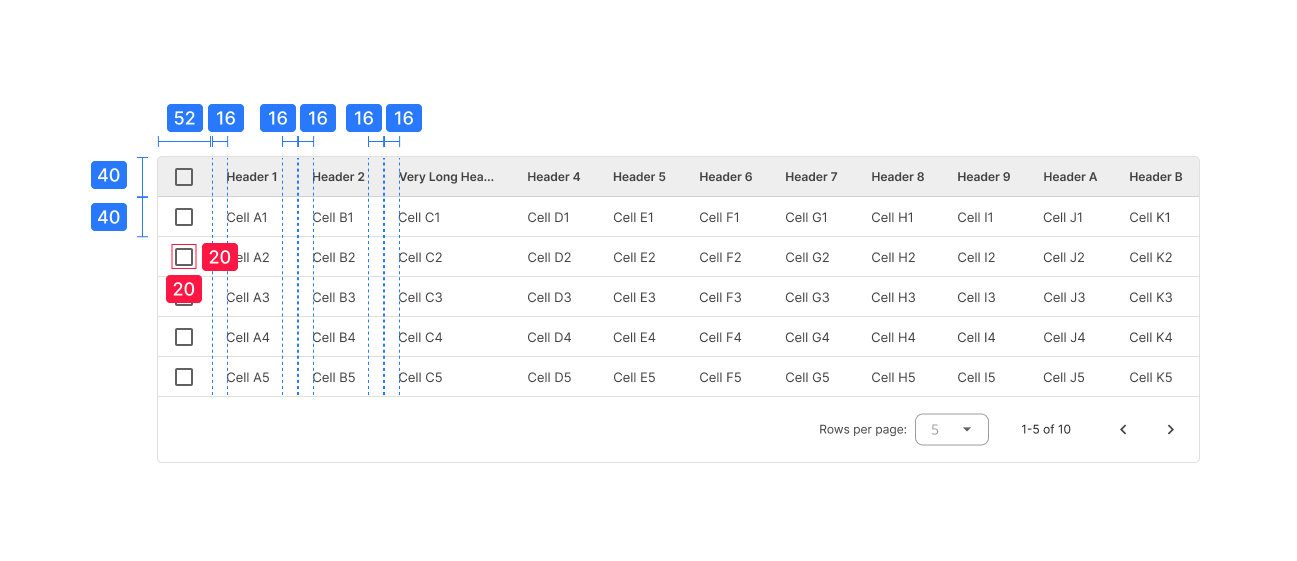Viewport: 1297px width, 561px height.
Task: Click the Header B column header
Action: click(1155, 177)
